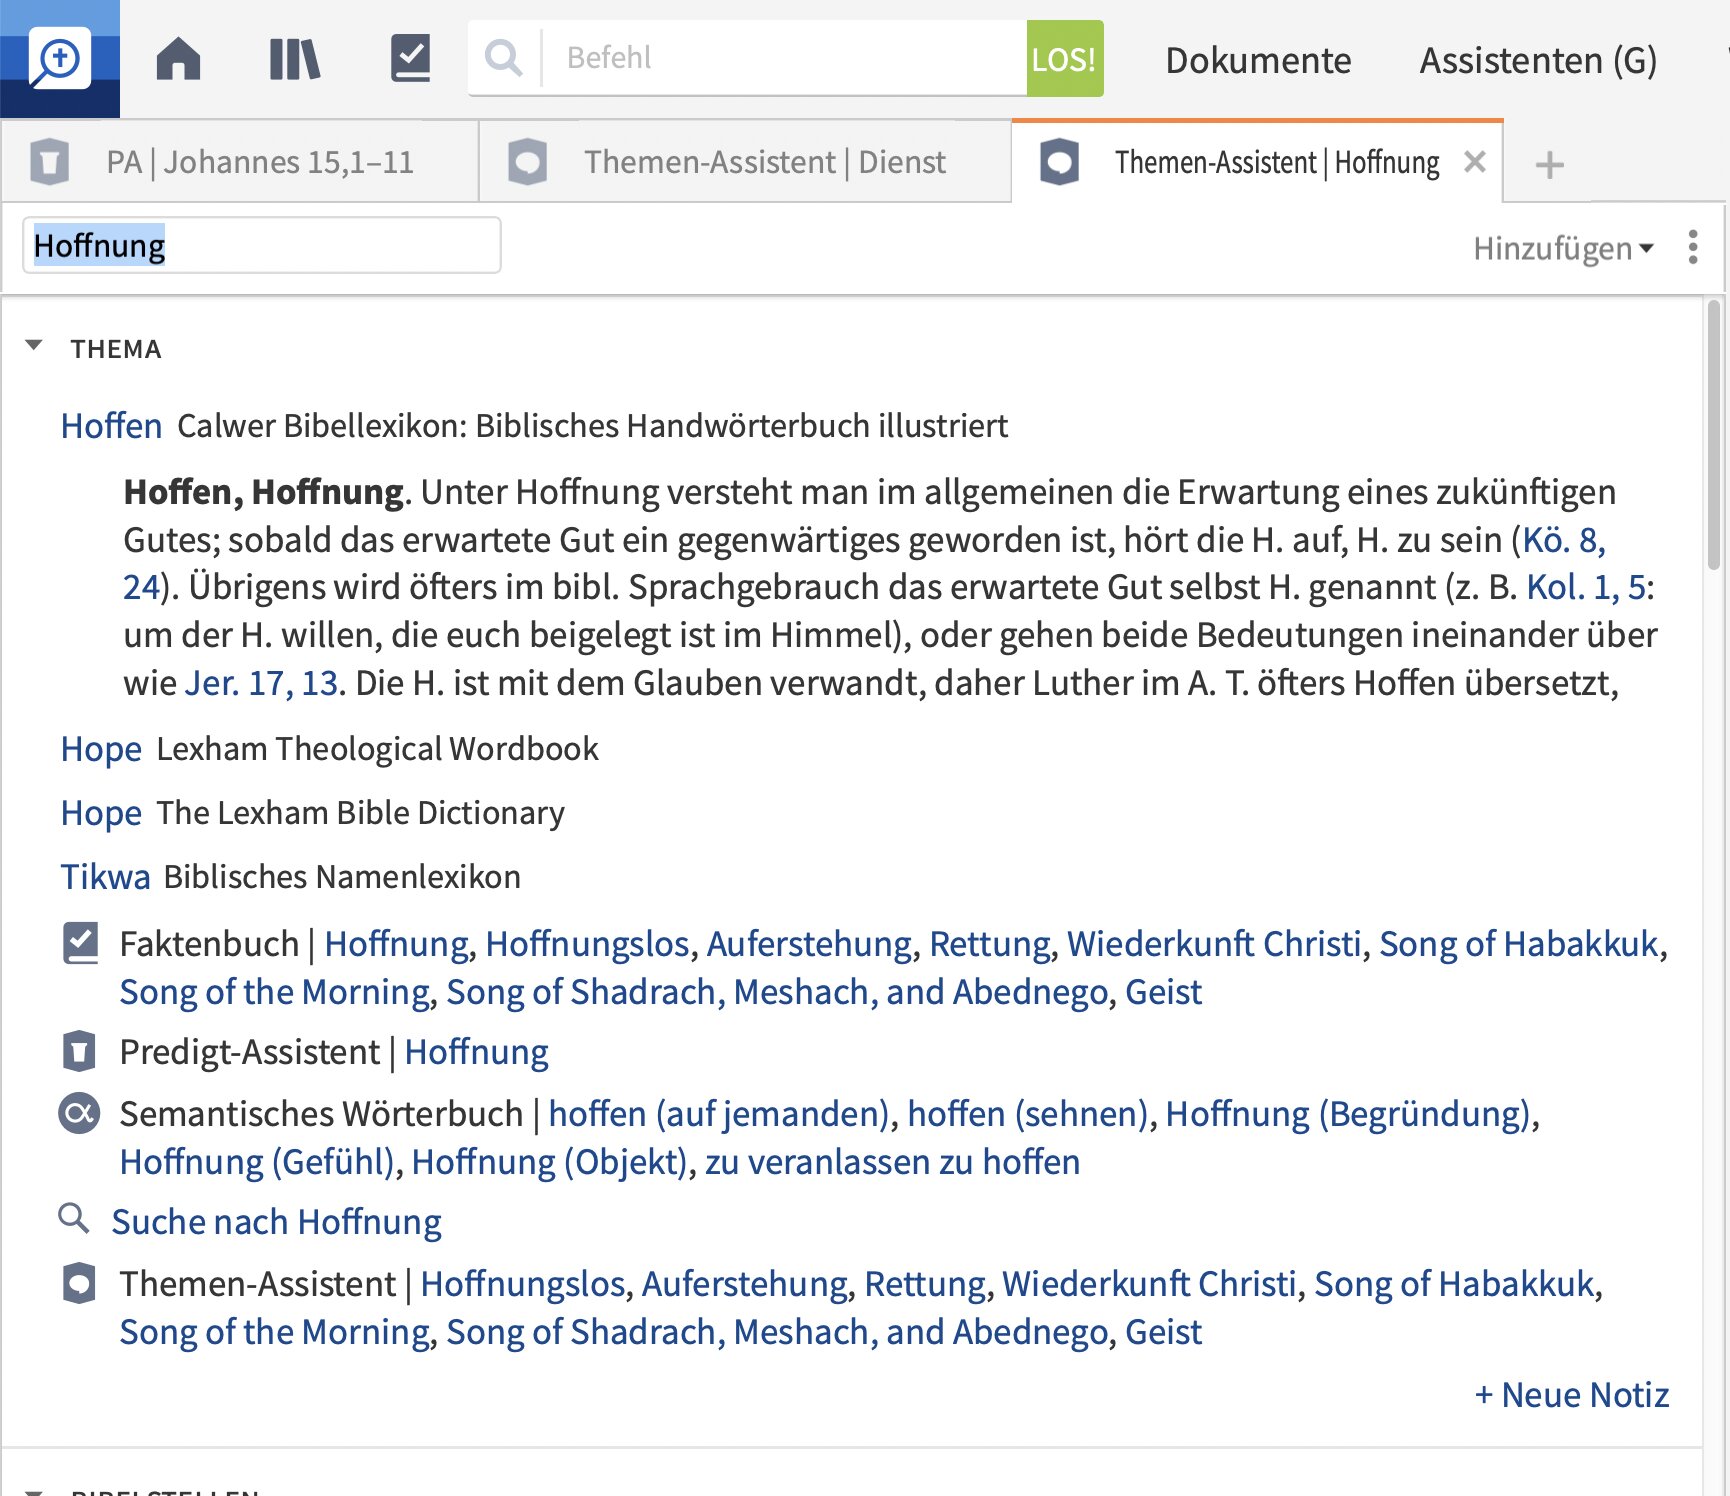
Task: Open the Factbook checkmark icon in toolbar
Action: click(410, 59)
